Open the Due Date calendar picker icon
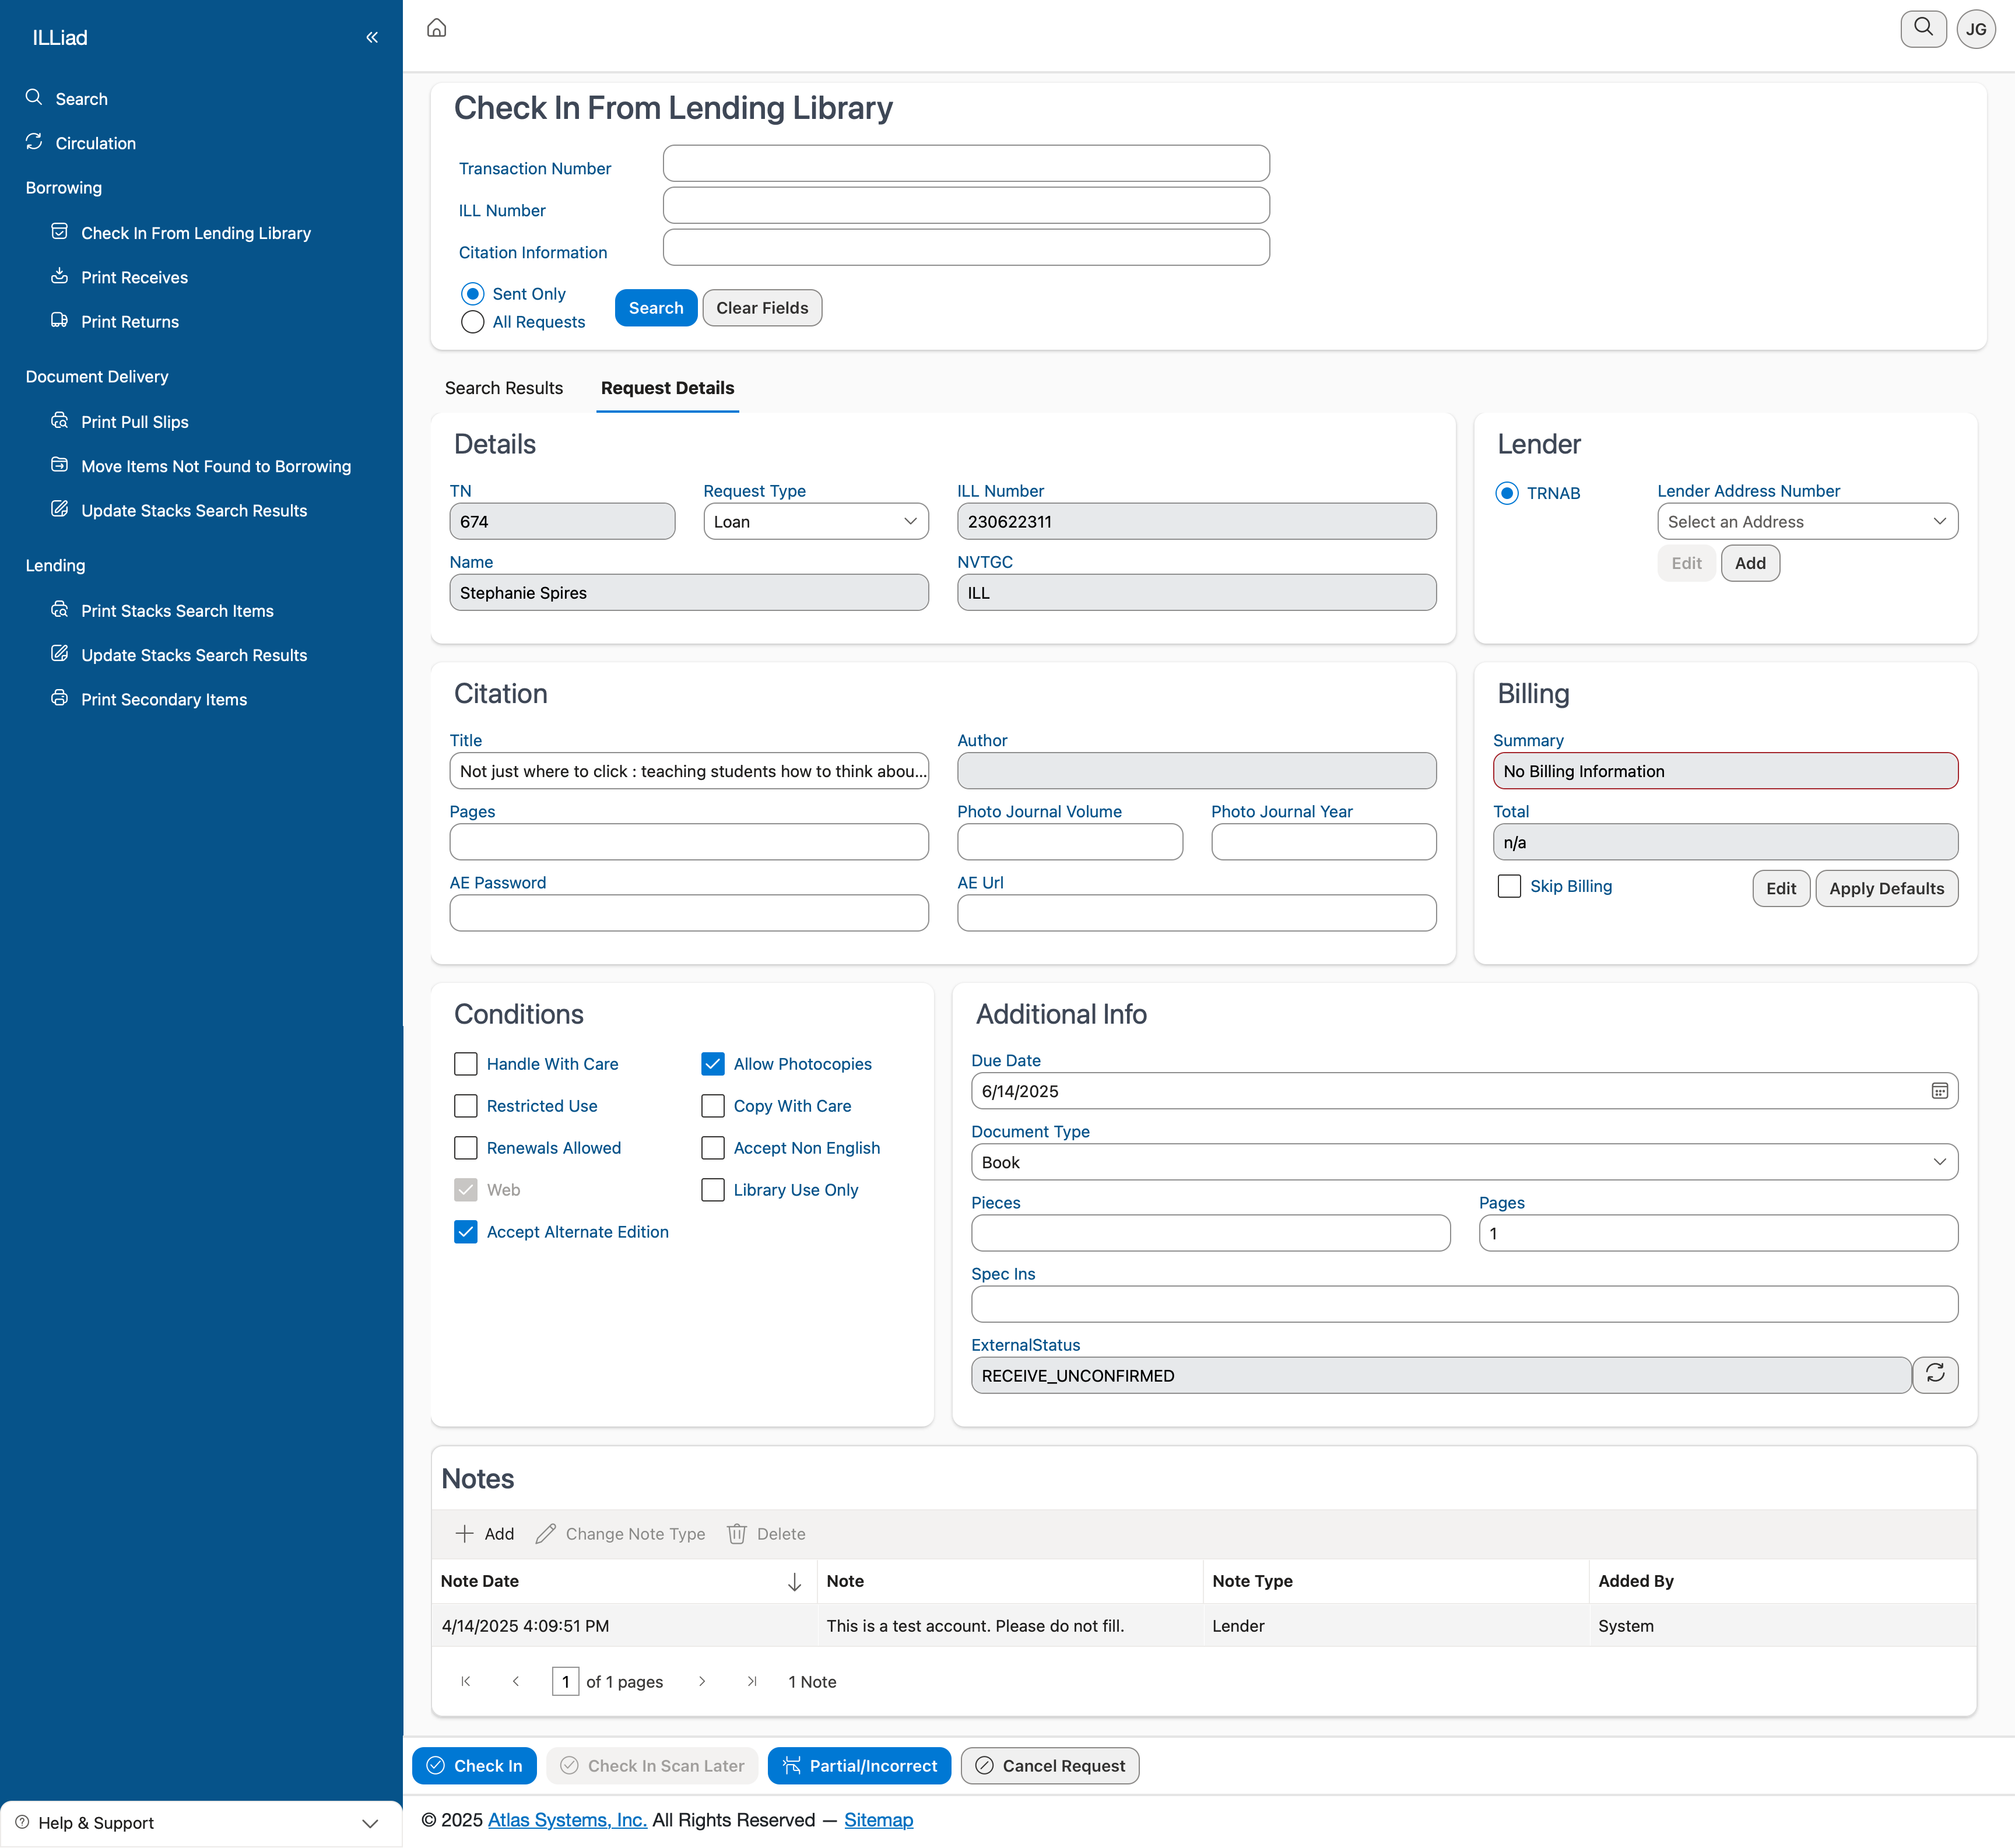 (1938, 1091)
